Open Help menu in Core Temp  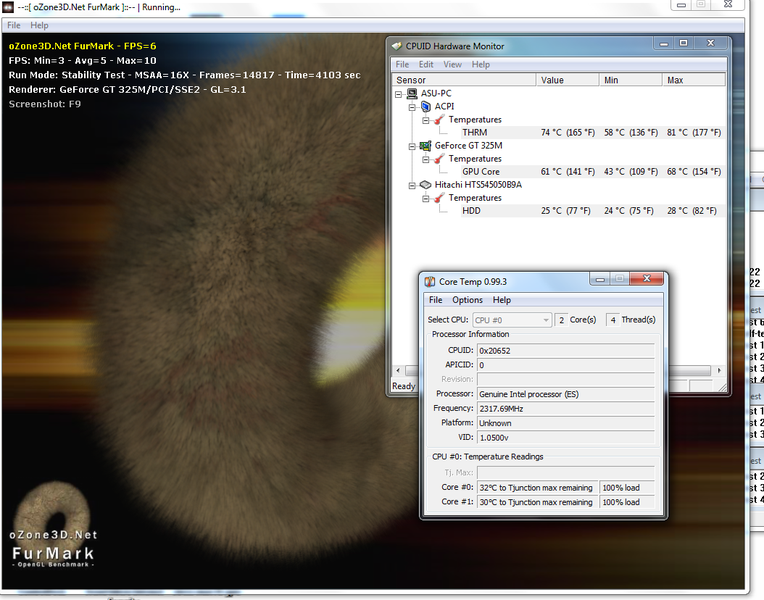[x=501, y=300]
